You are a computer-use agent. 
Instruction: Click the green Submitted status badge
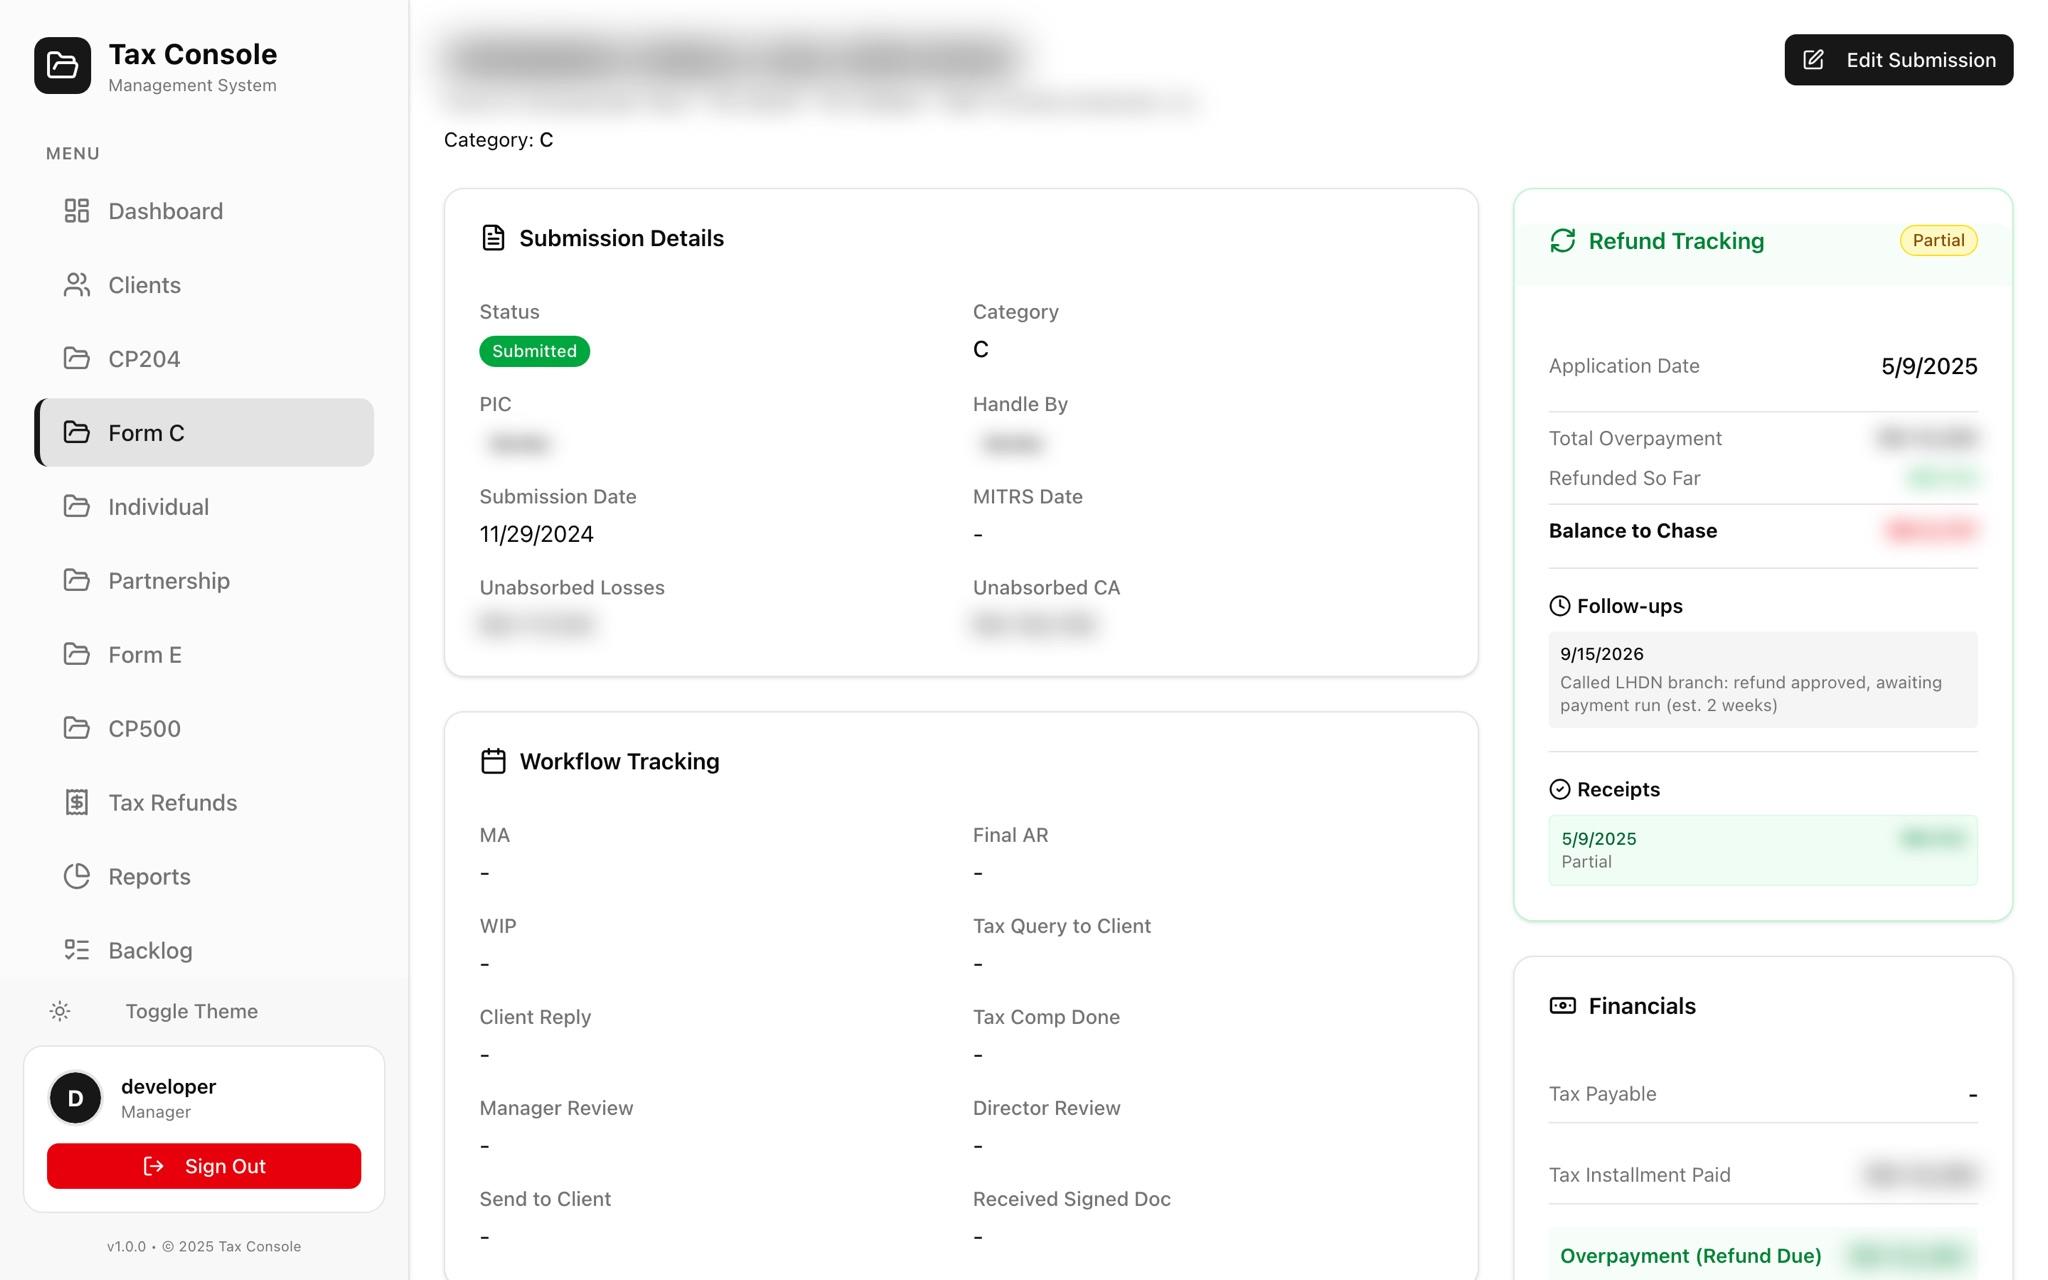click(x=534, y=352)
